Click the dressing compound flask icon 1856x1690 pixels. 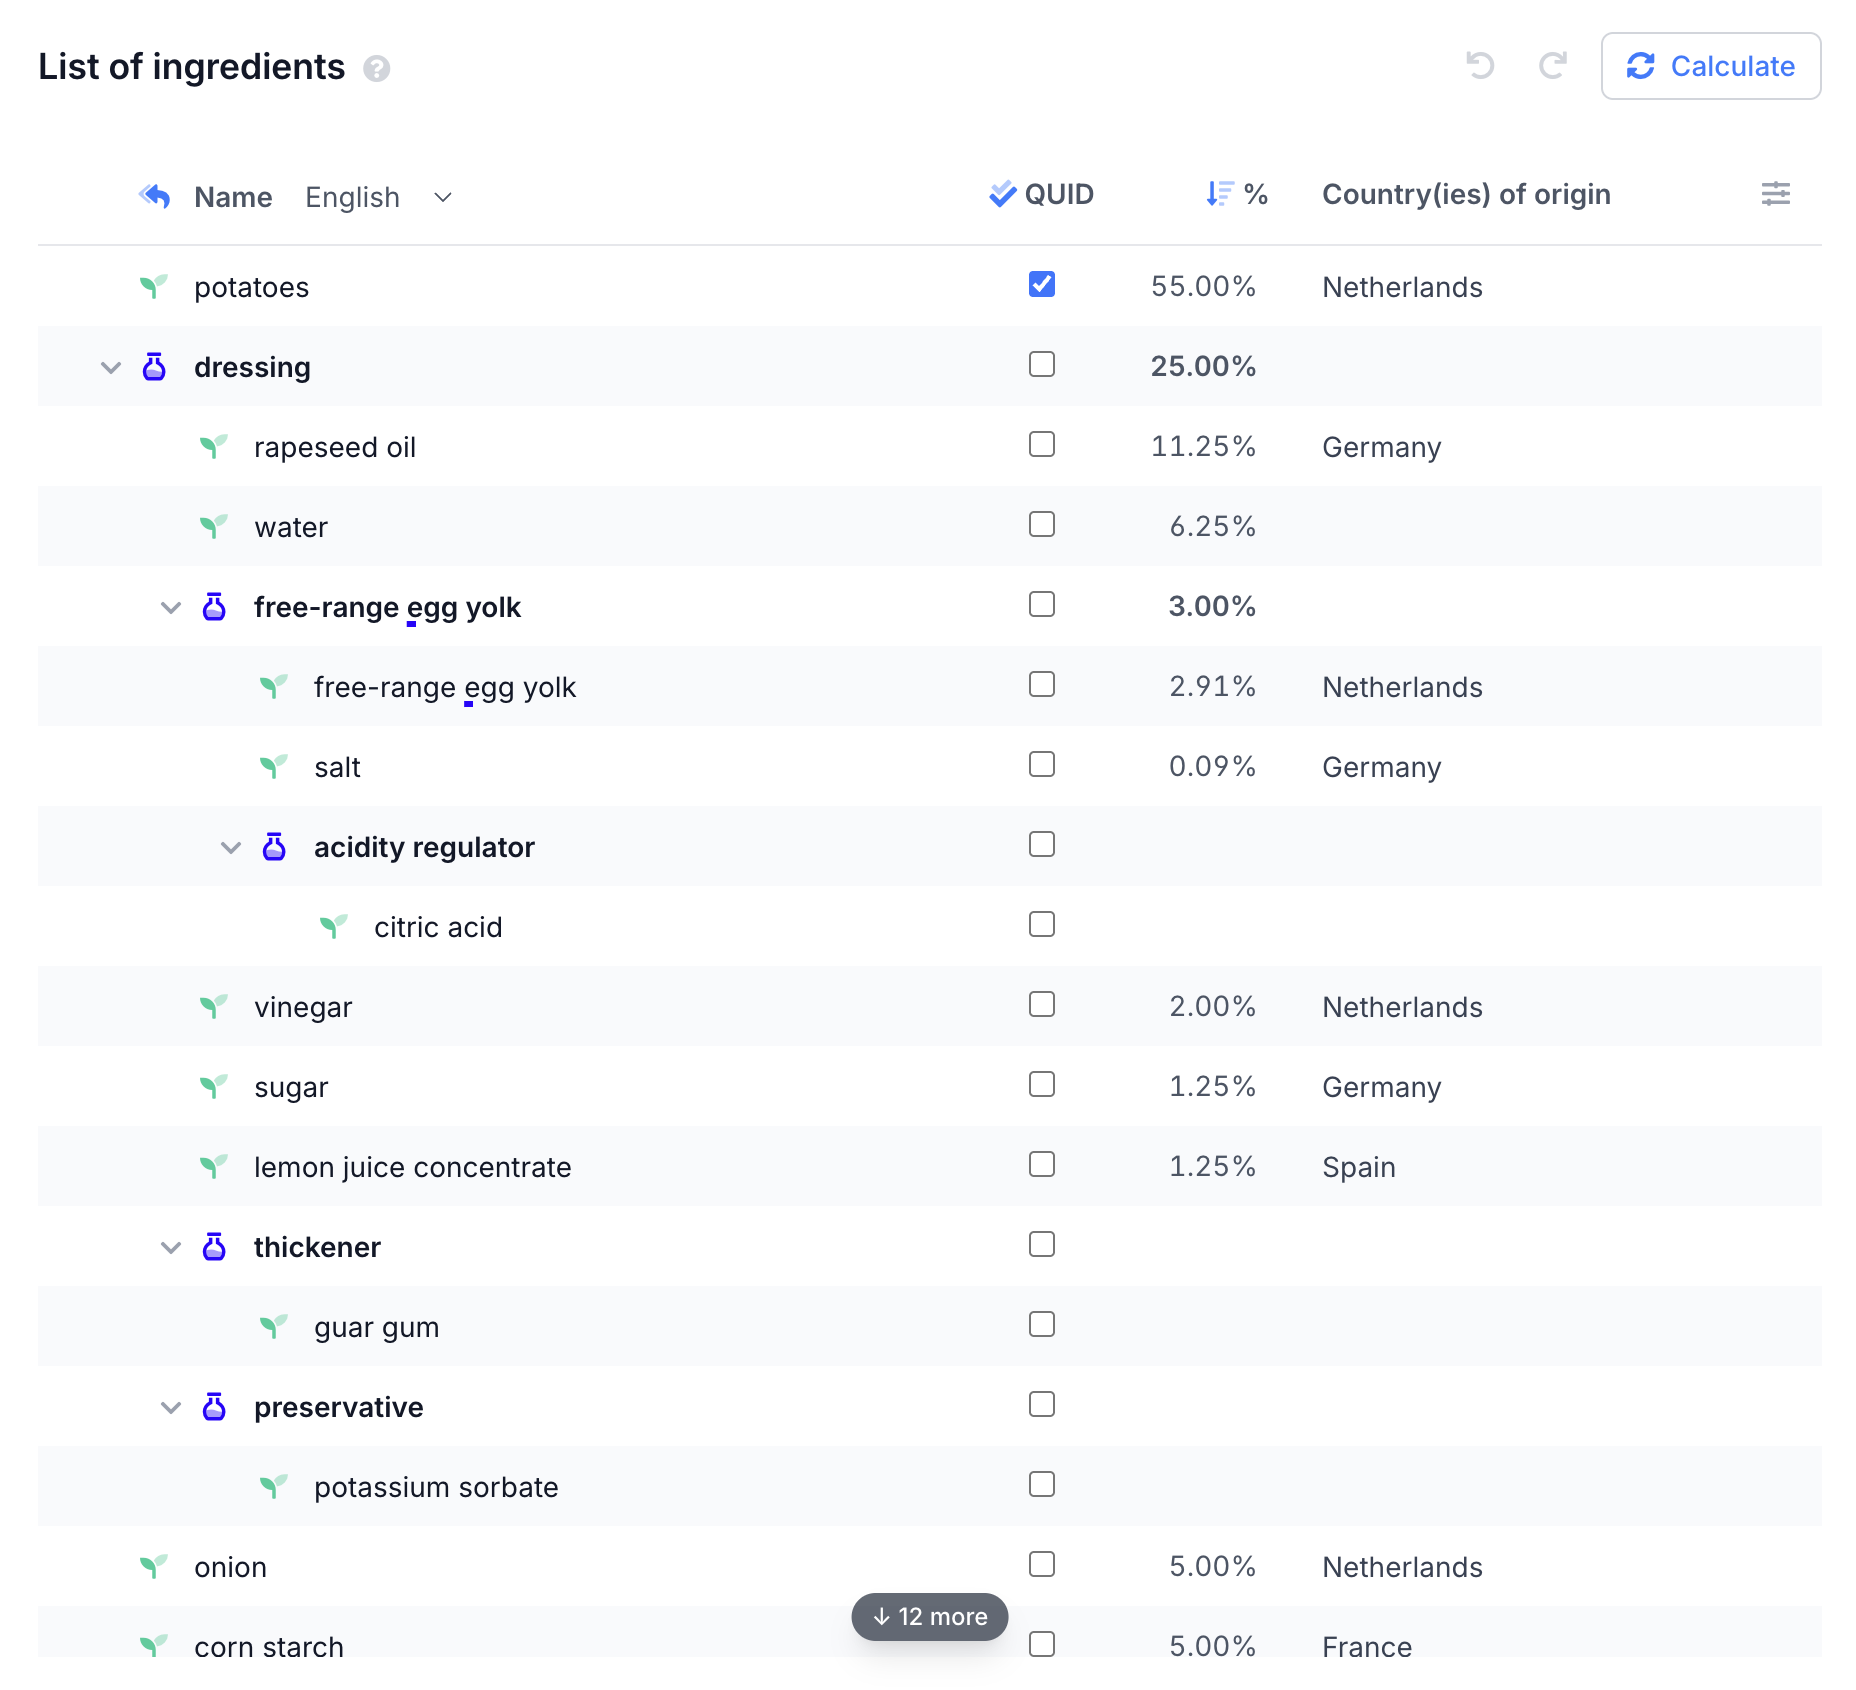point(154,367)
